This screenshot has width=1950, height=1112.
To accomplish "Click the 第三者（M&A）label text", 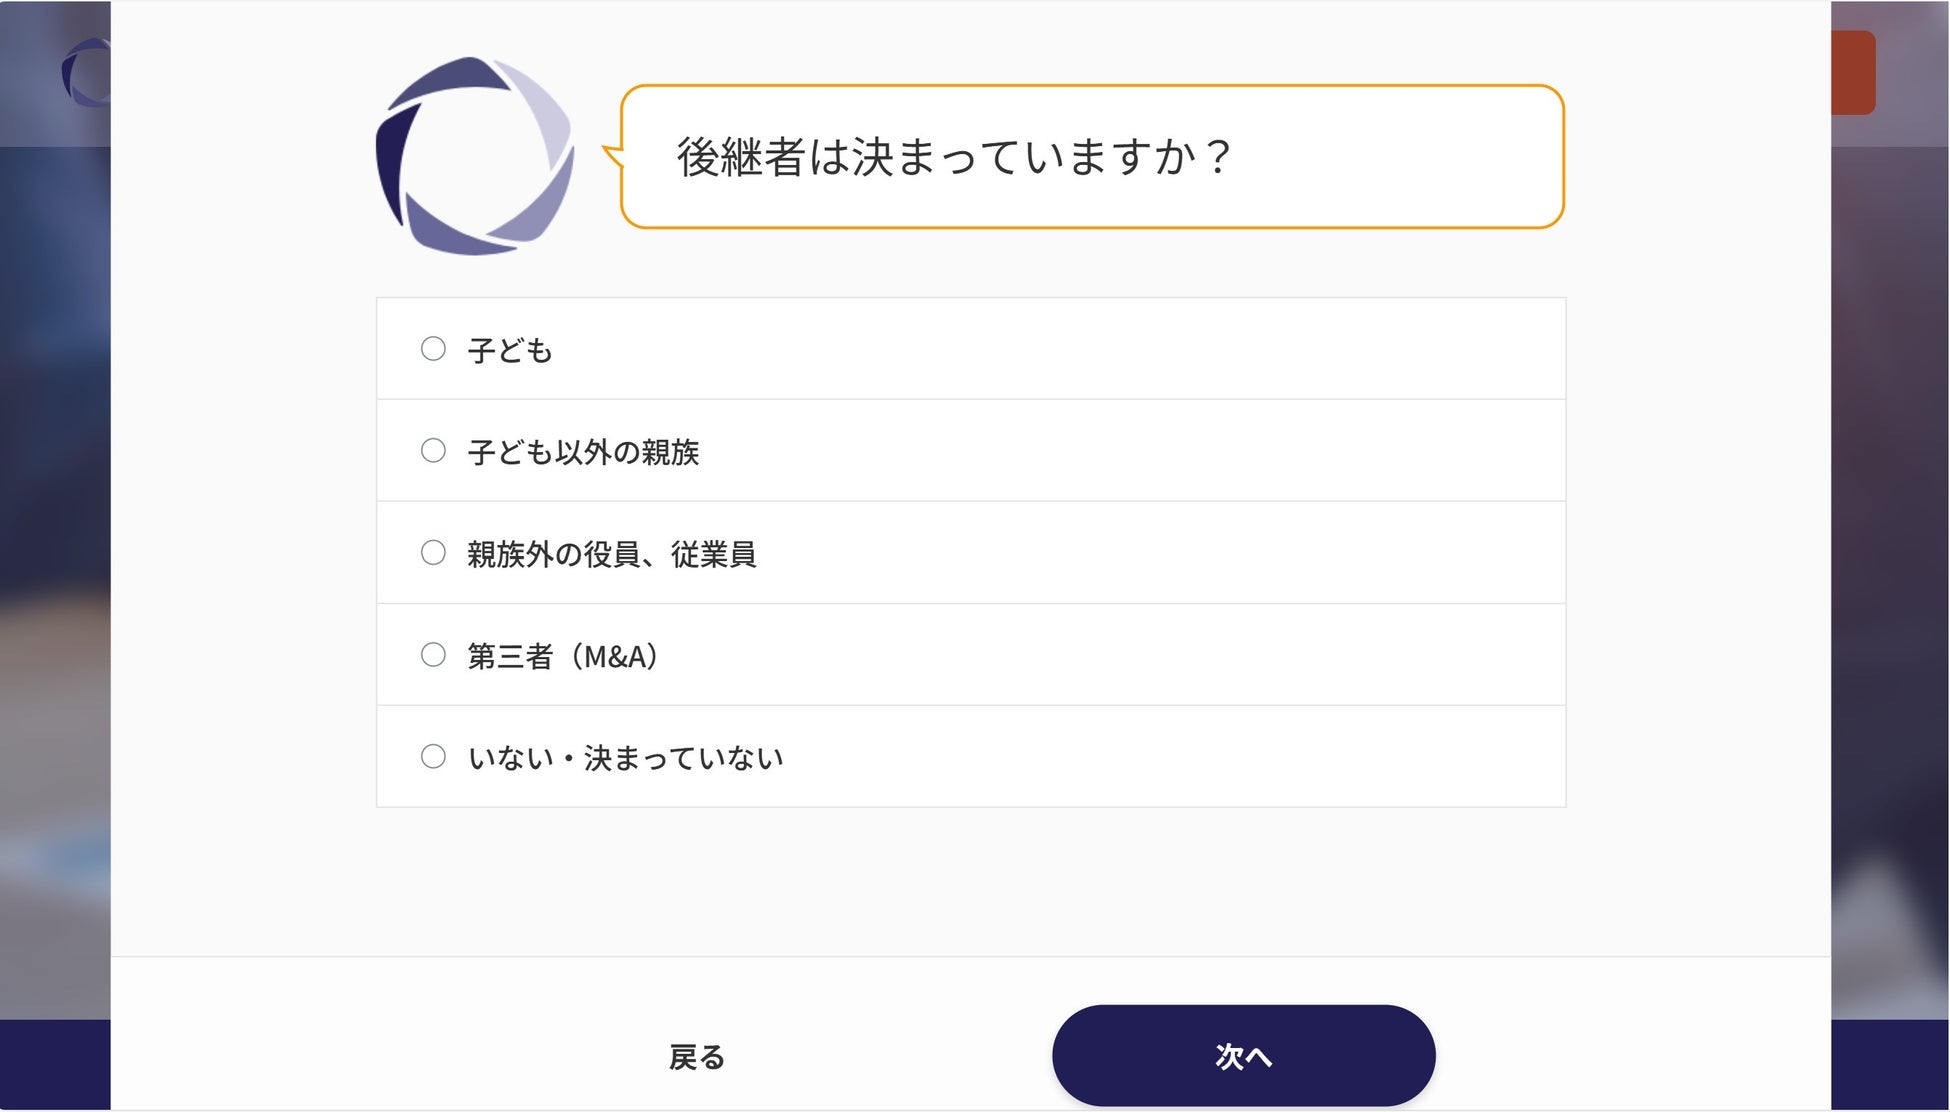I will pos(563,657).
